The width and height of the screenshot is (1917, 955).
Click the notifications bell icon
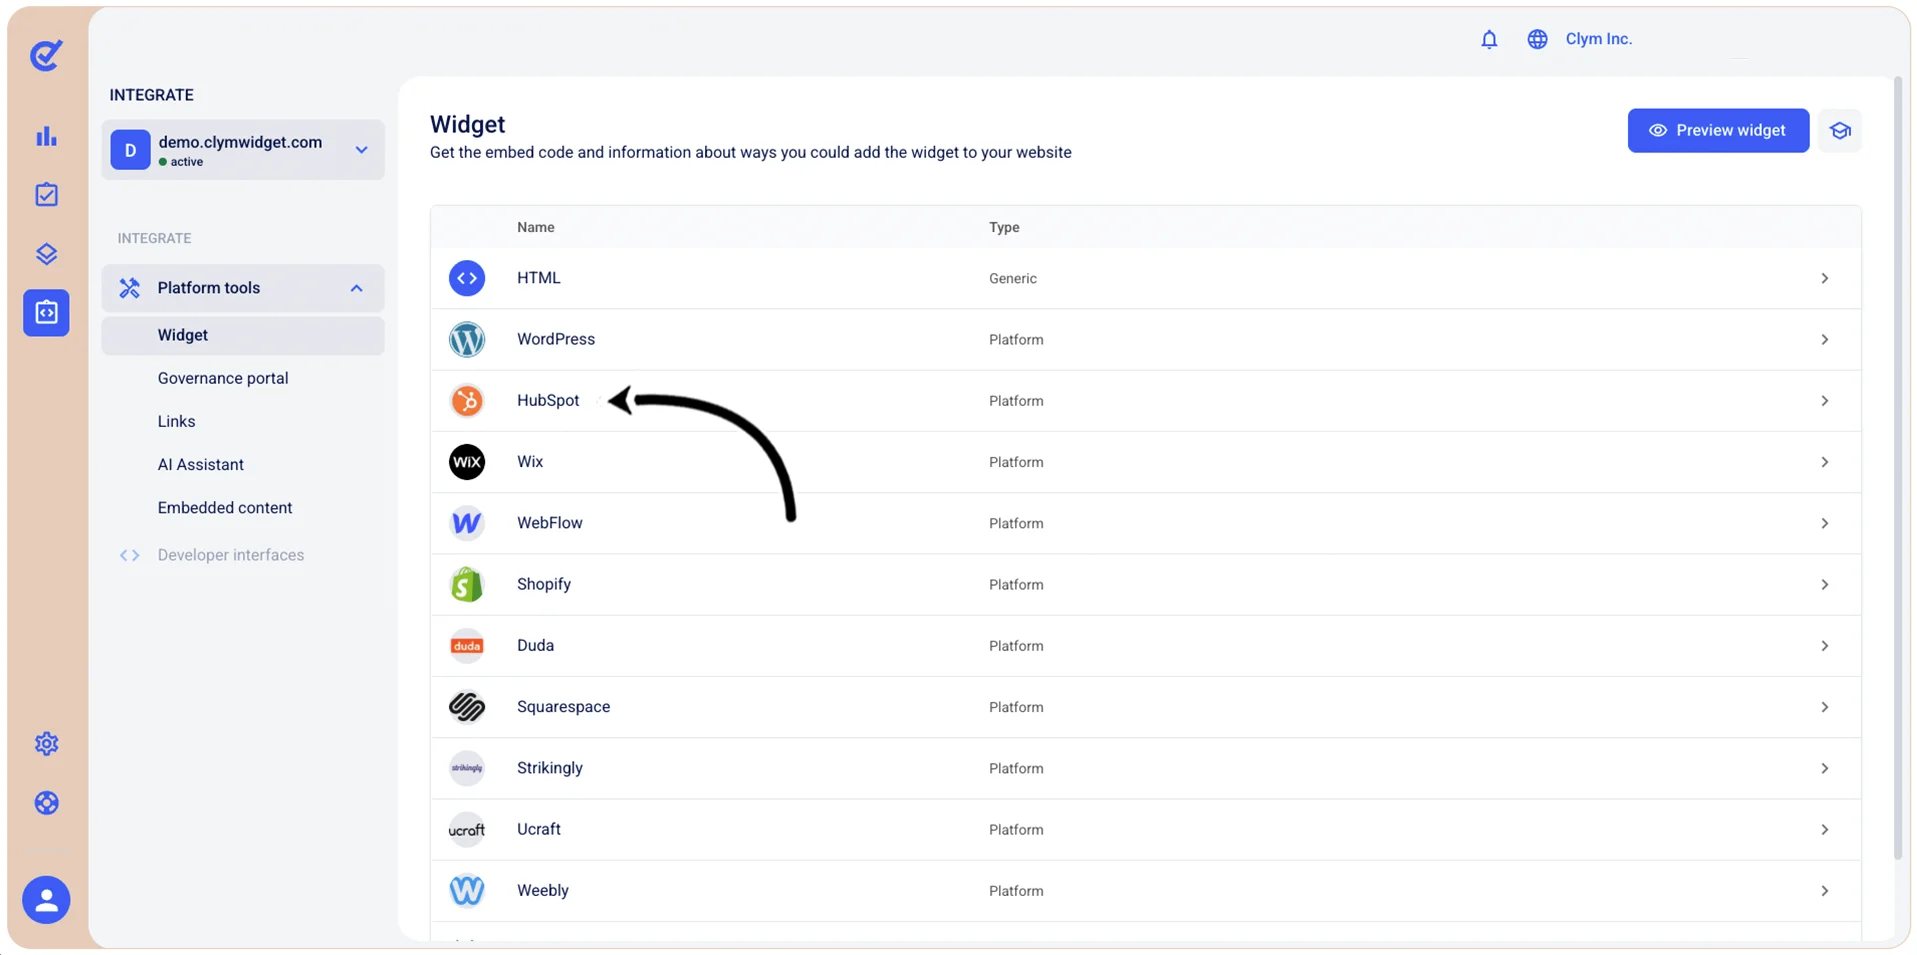1489,39
